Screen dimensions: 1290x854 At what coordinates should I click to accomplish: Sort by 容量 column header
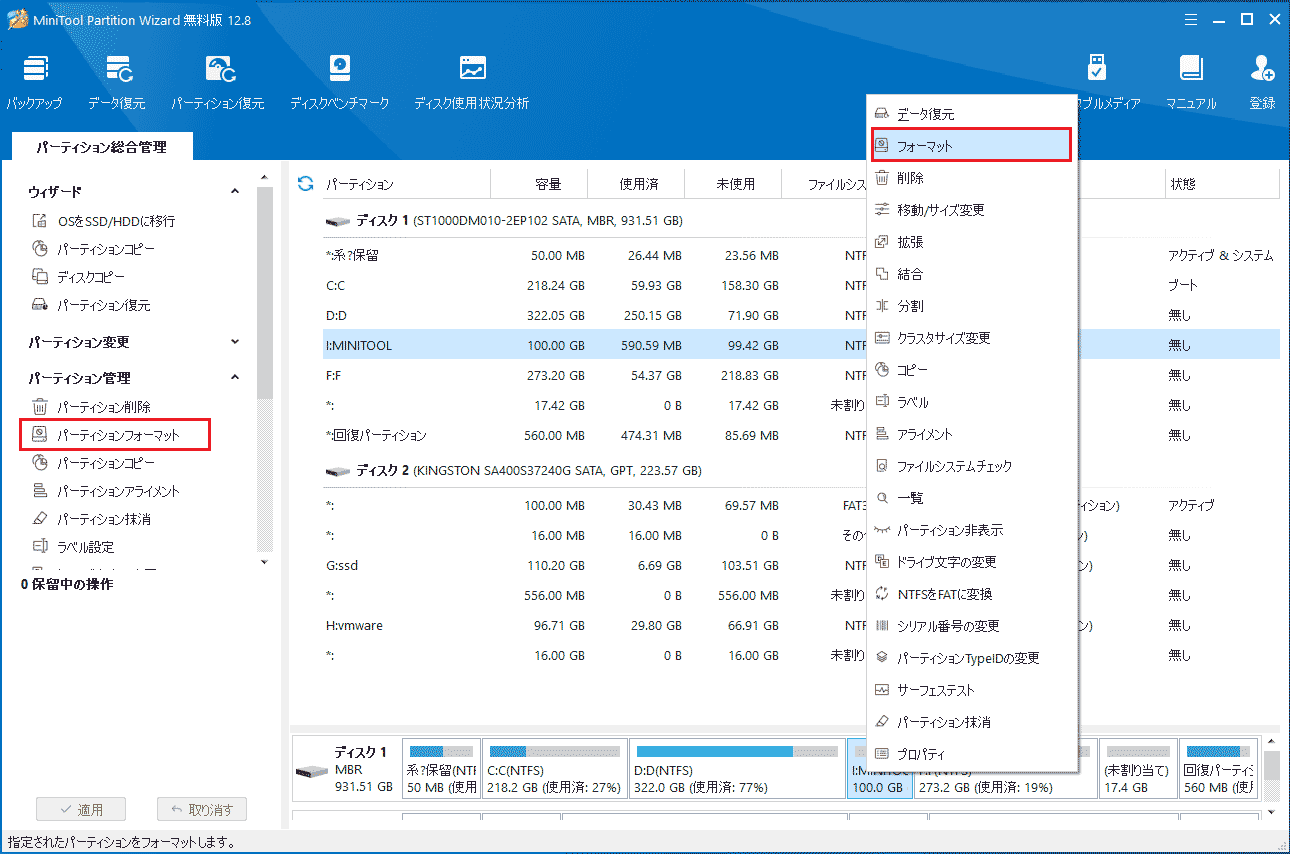(x=539, y=184)
